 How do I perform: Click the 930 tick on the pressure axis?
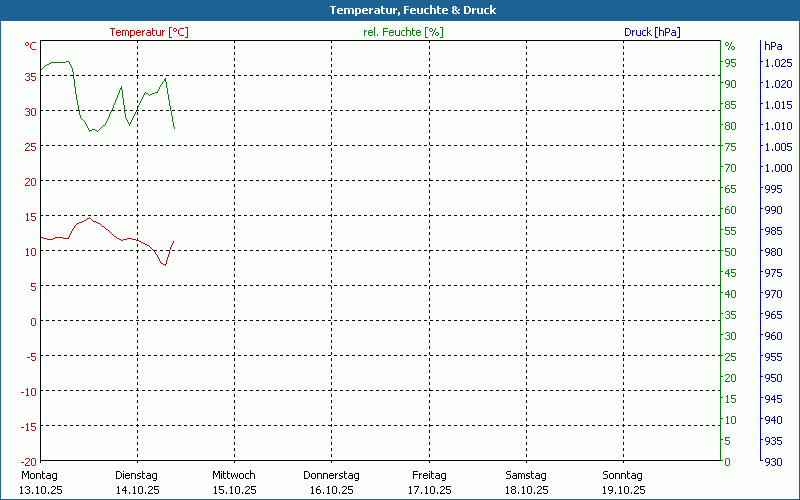coord(773,461)
